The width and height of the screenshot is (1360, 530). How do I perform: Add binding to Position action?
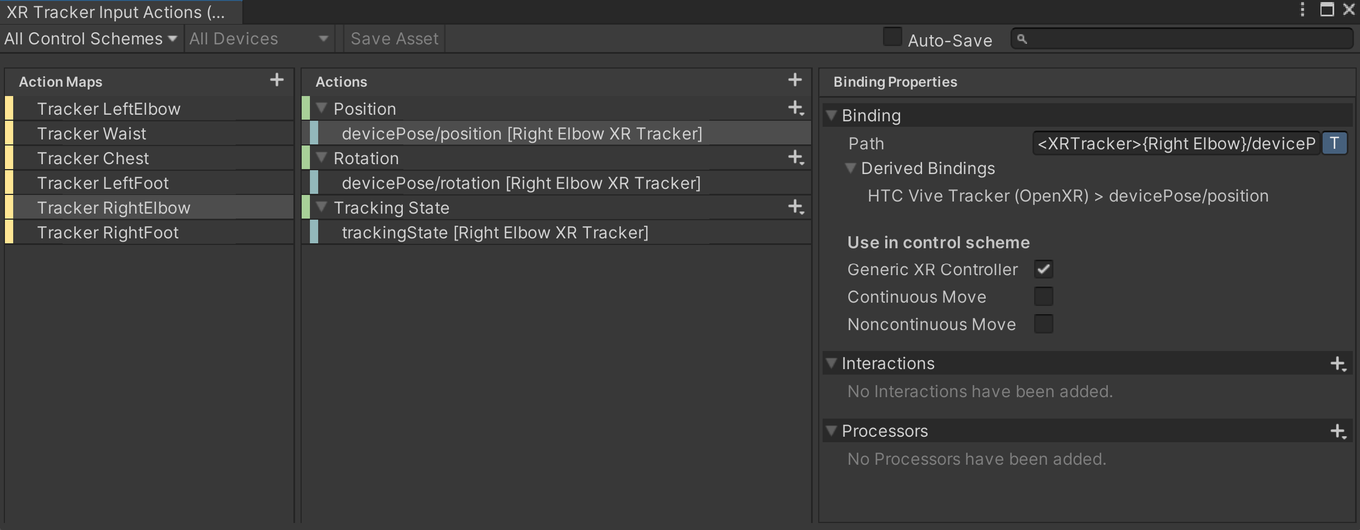[x=796, y=108]
